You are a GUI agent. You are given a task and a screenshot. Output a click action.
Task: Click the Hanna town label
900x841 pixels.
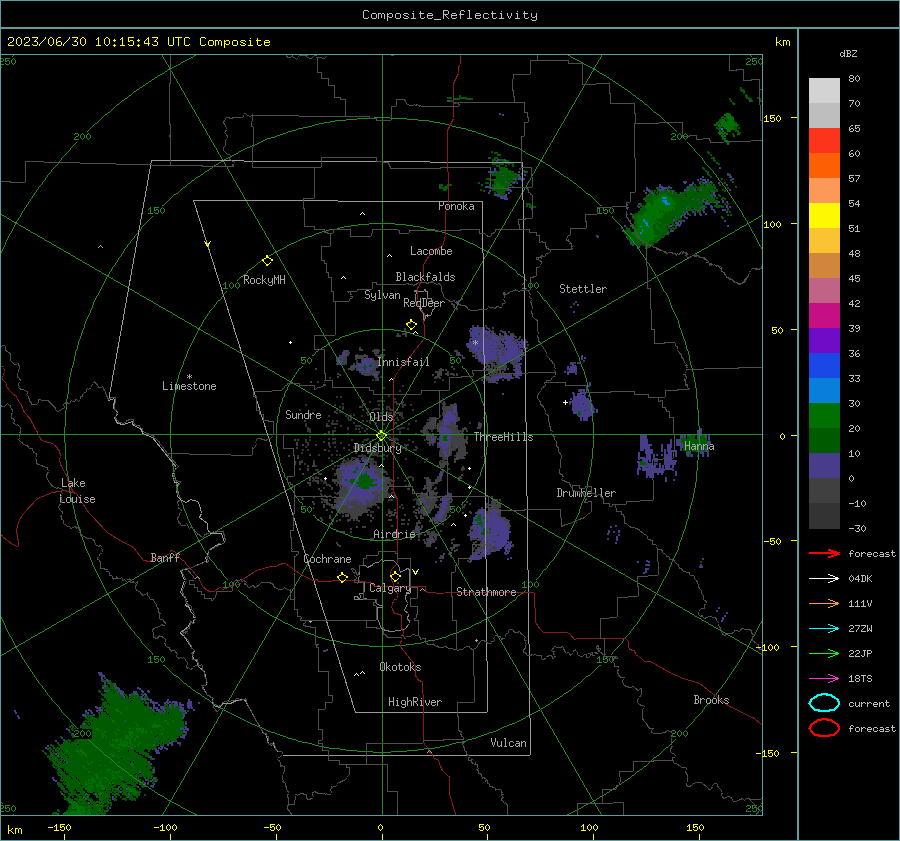pos(699,446)
